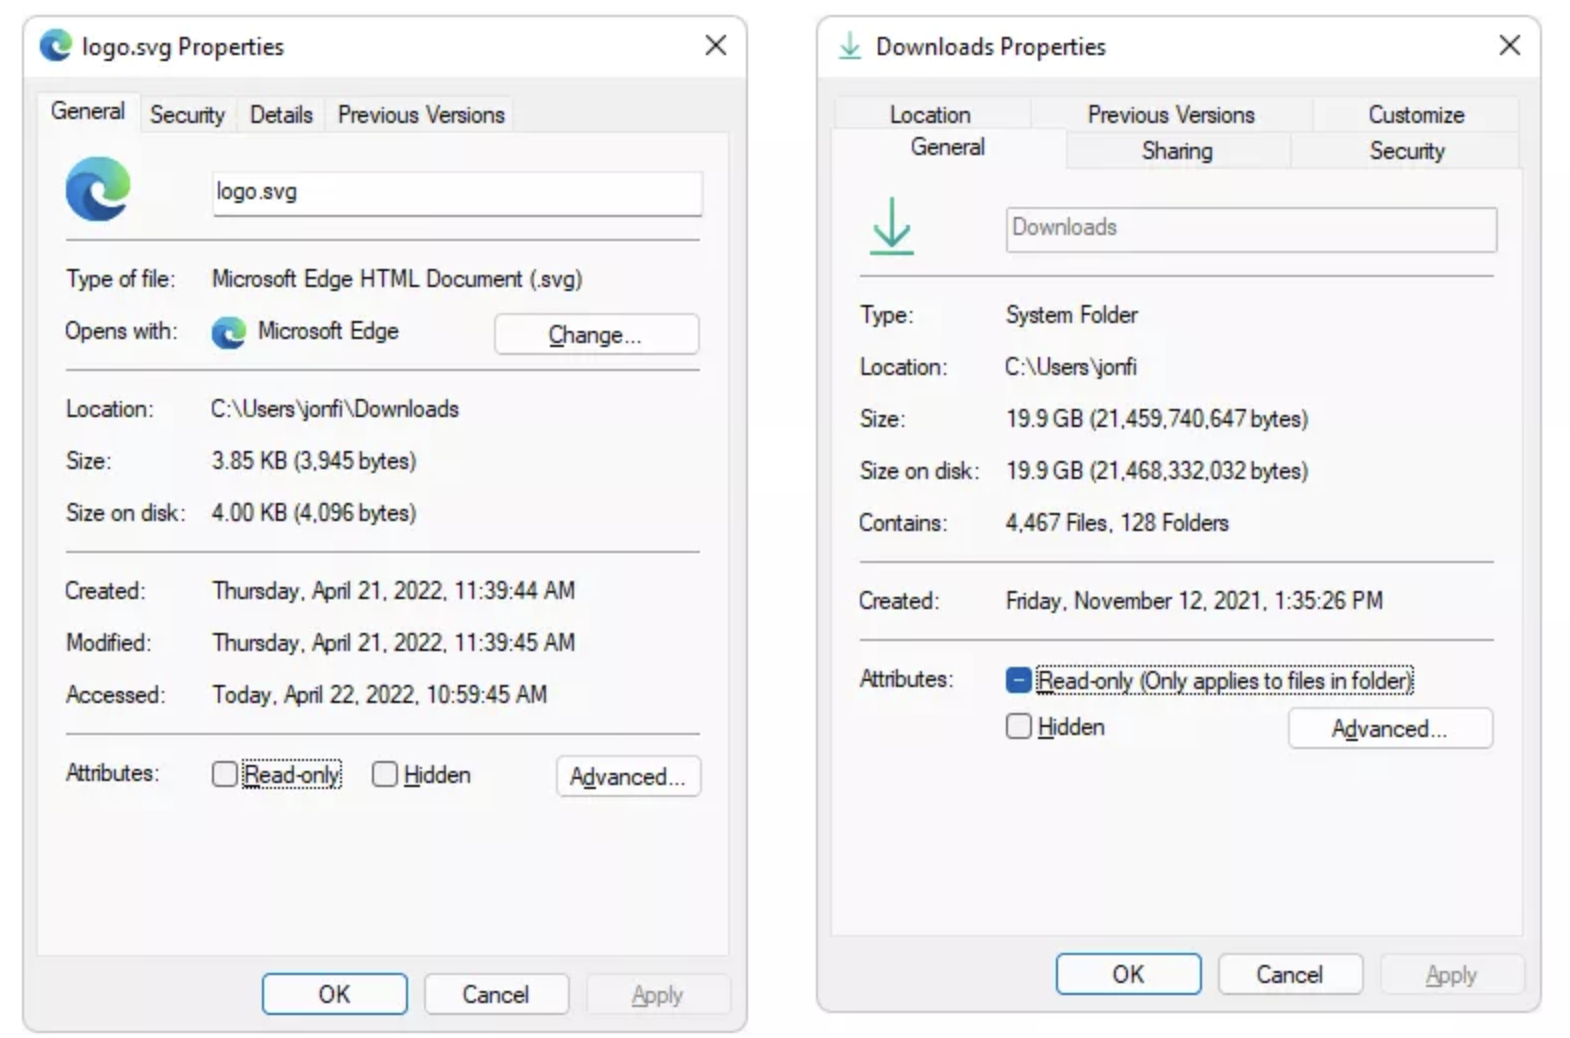Close the Downloads Properties dialog

tap(1509, 46)
